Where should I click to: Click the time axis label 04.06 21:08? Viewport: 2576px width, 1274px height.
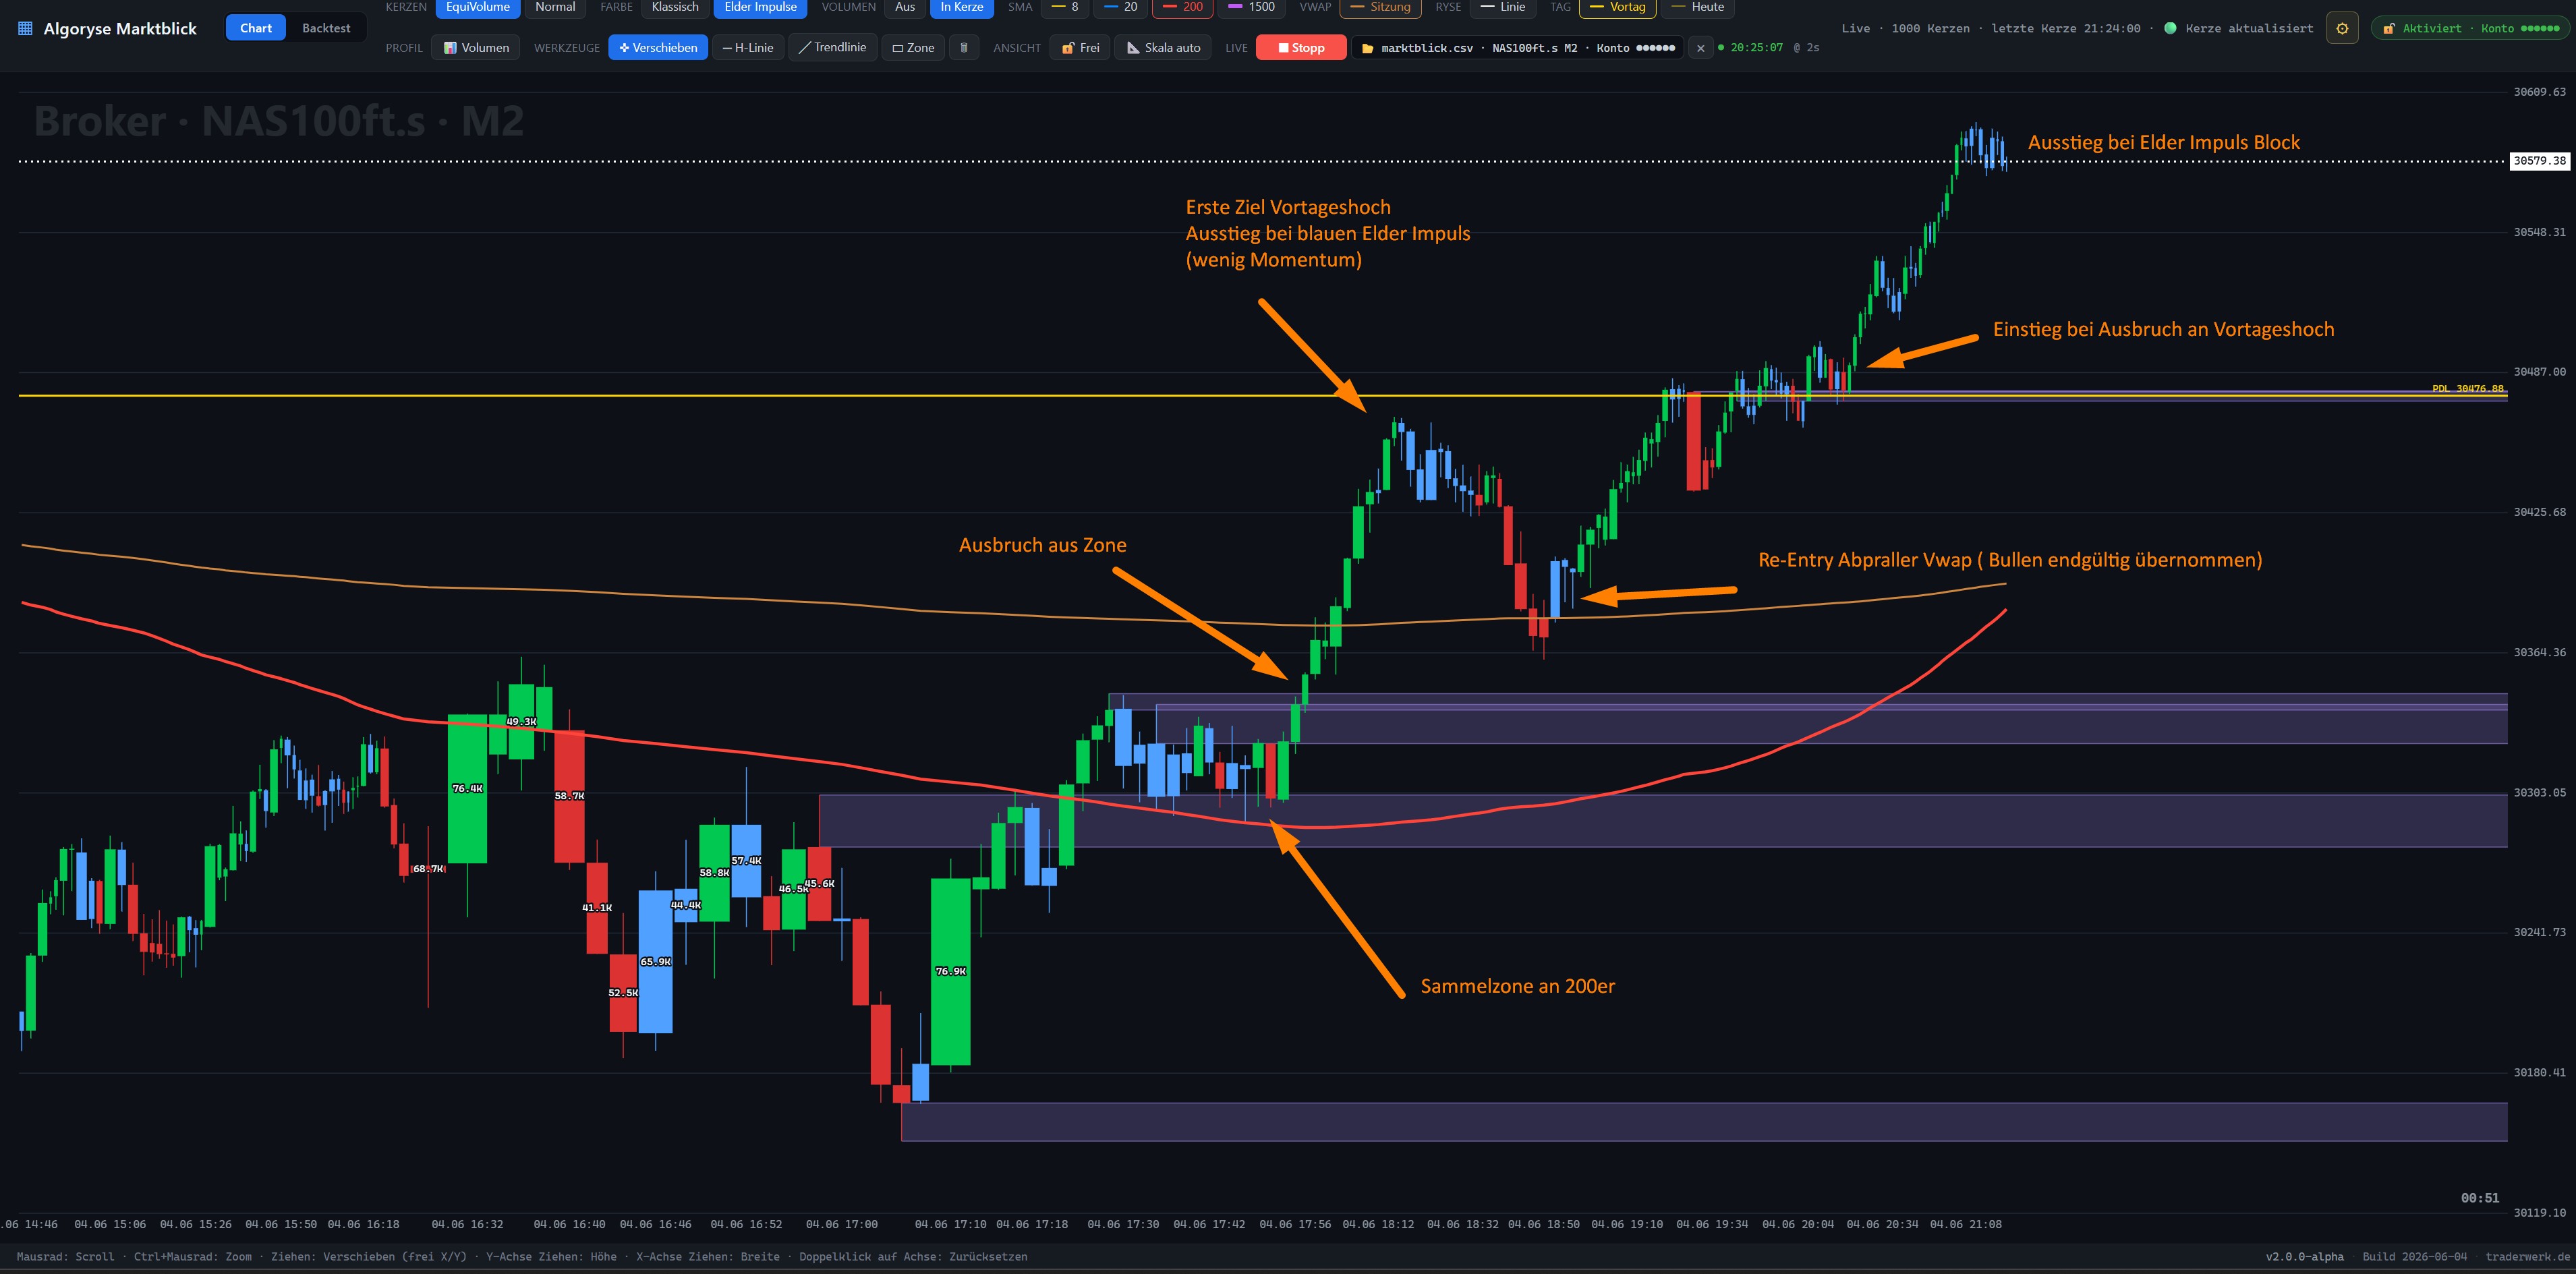coord(1965,1224)
